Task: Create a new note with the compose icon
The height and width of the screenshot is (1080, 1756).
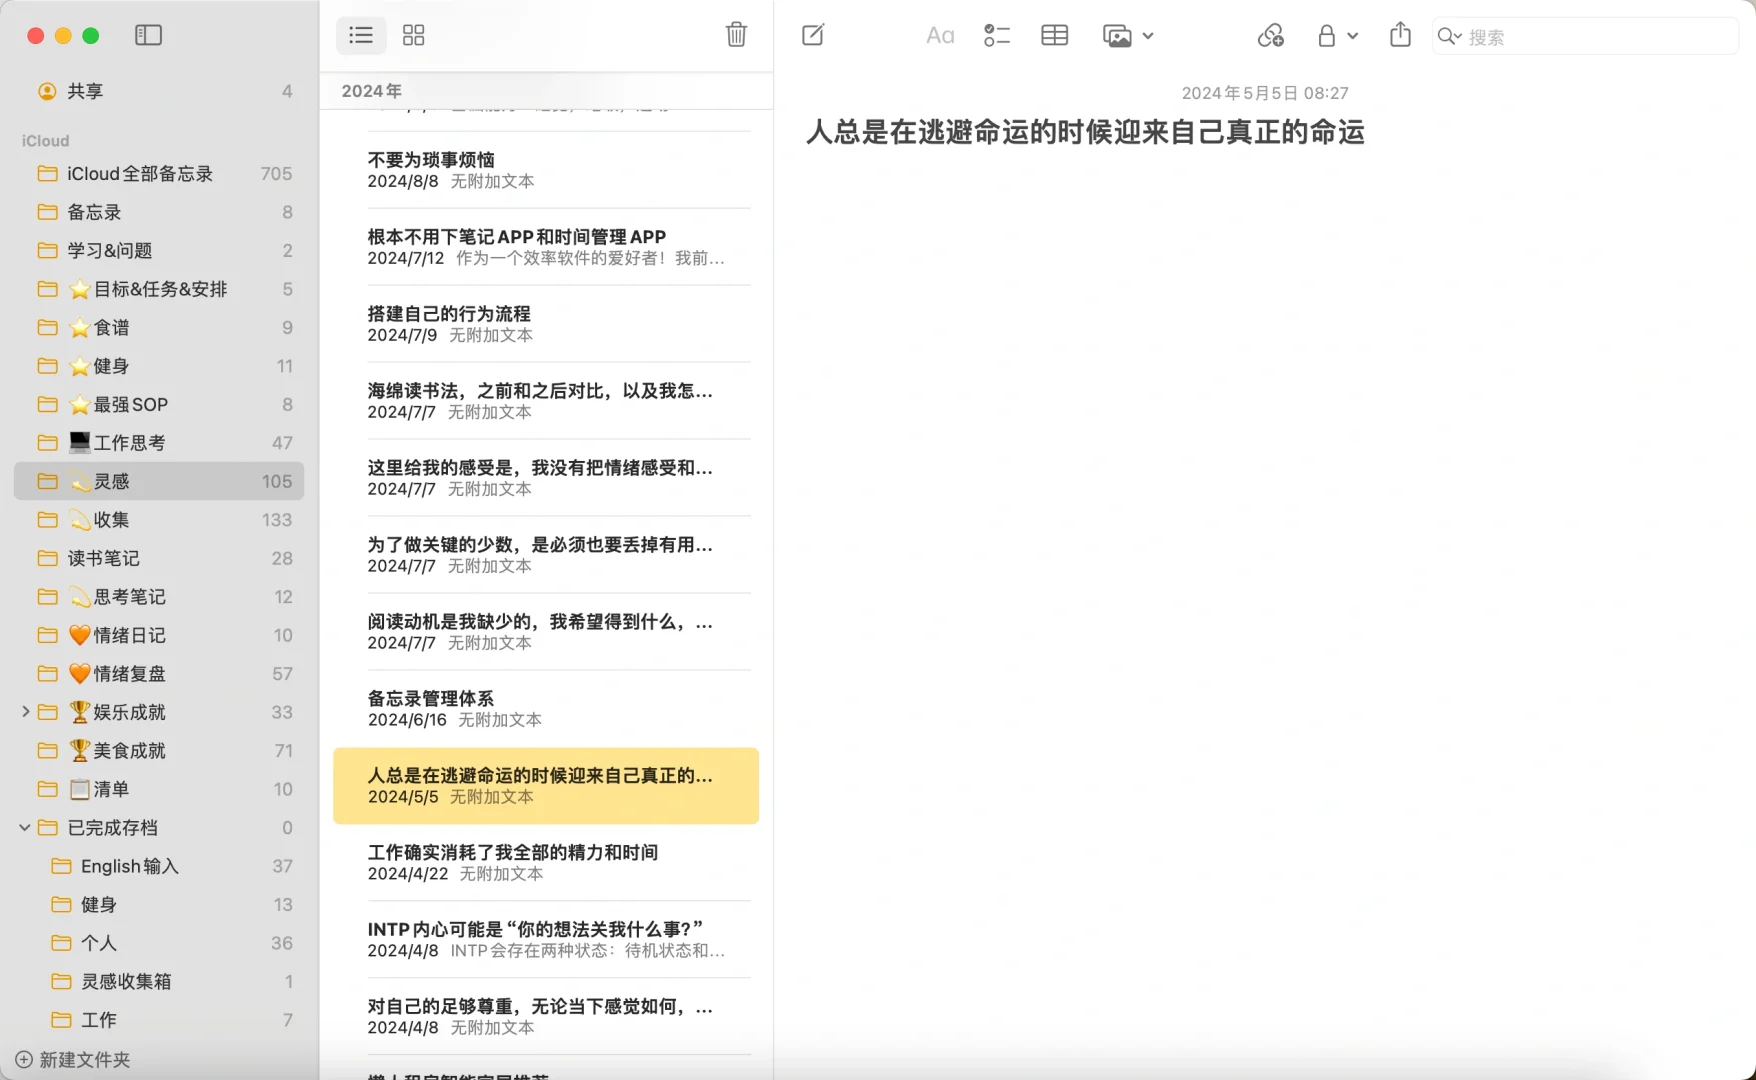Action: (812, 35)
